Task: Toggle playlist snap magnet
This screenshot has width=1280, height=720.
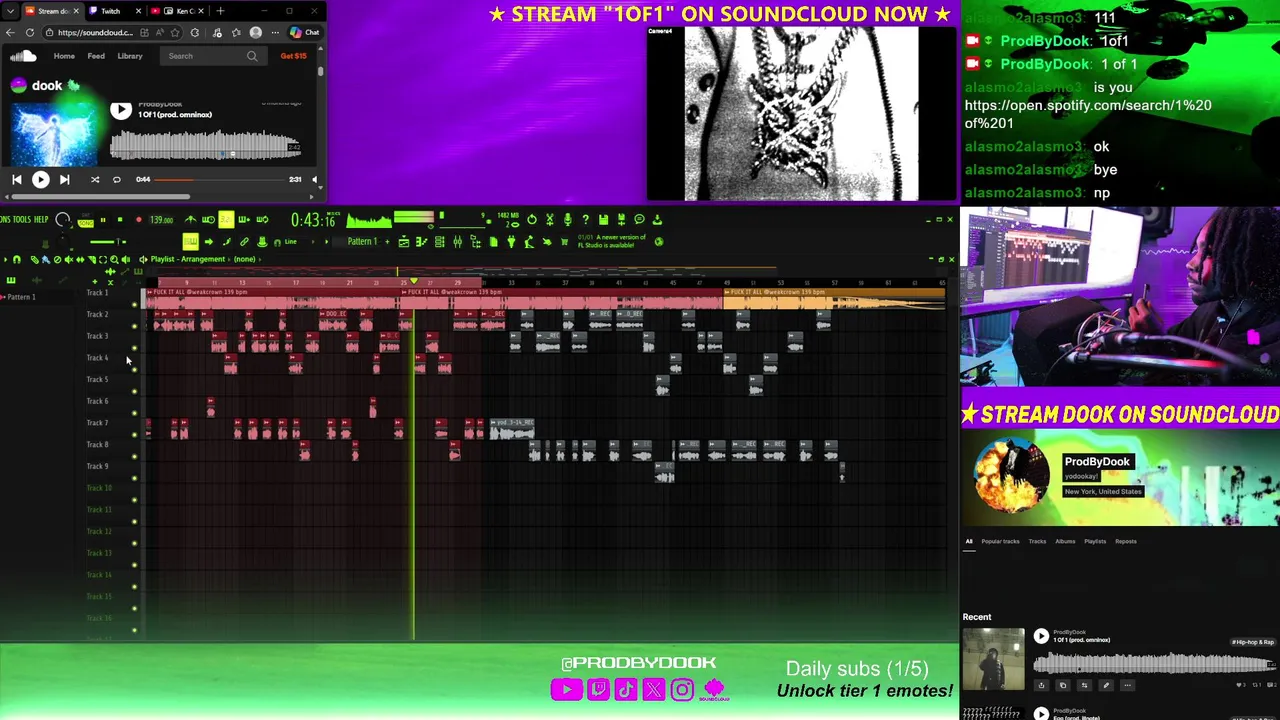Action: click(17, 259)
